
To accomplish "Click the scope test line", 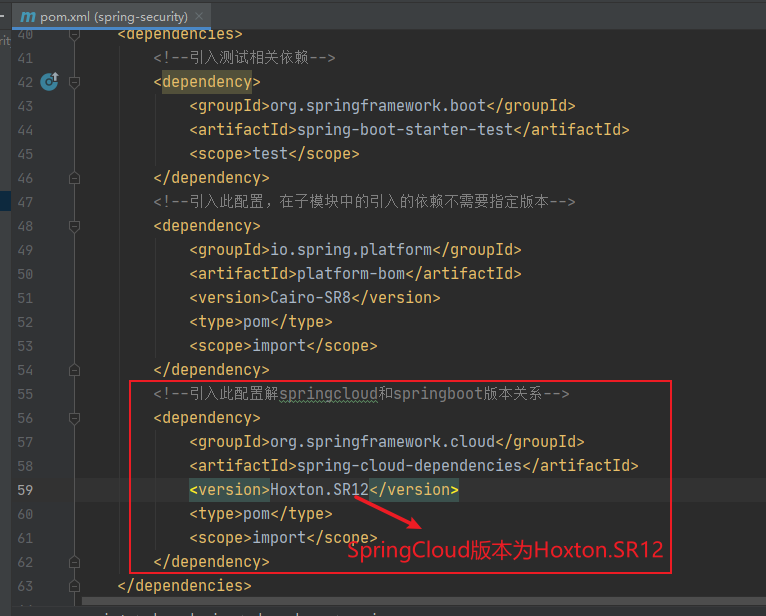I will [x=274, y=153].
